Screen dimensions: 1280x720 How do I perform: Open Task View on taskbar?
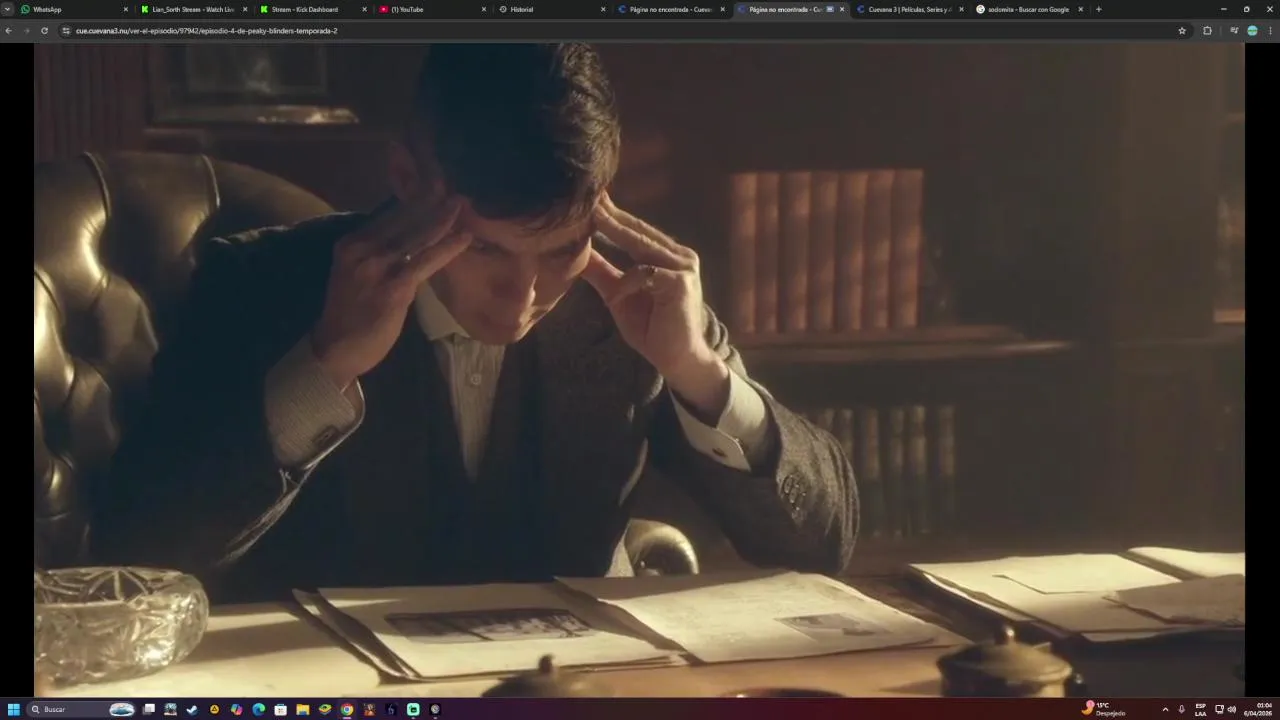149,709
